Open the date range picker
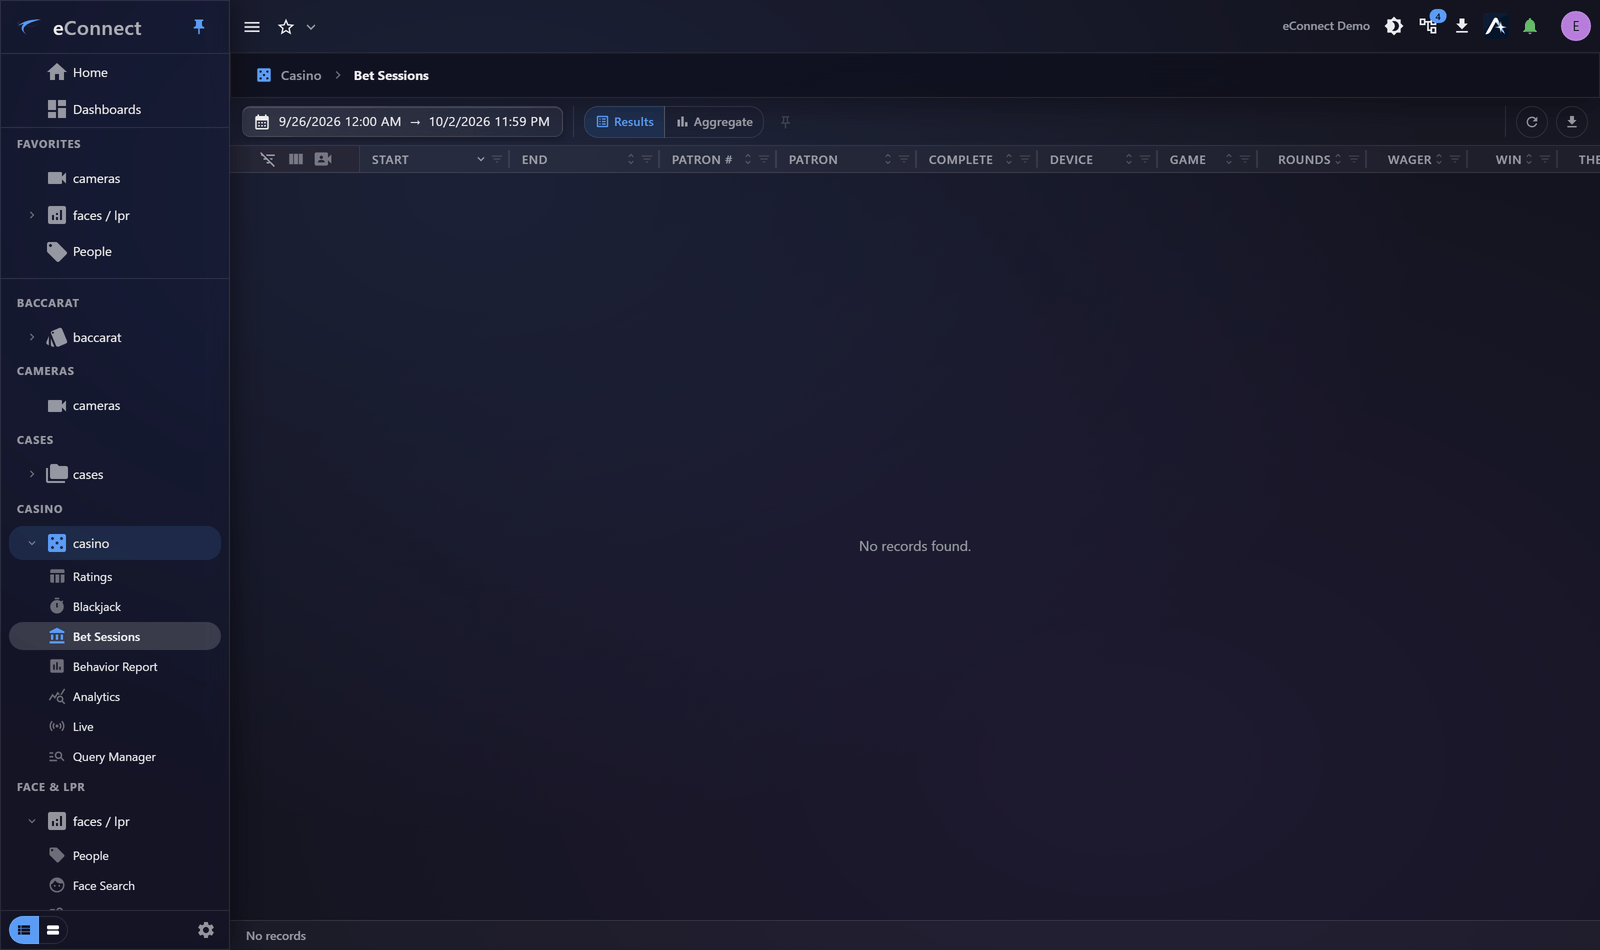1600x950 pixels. (402, 122)
